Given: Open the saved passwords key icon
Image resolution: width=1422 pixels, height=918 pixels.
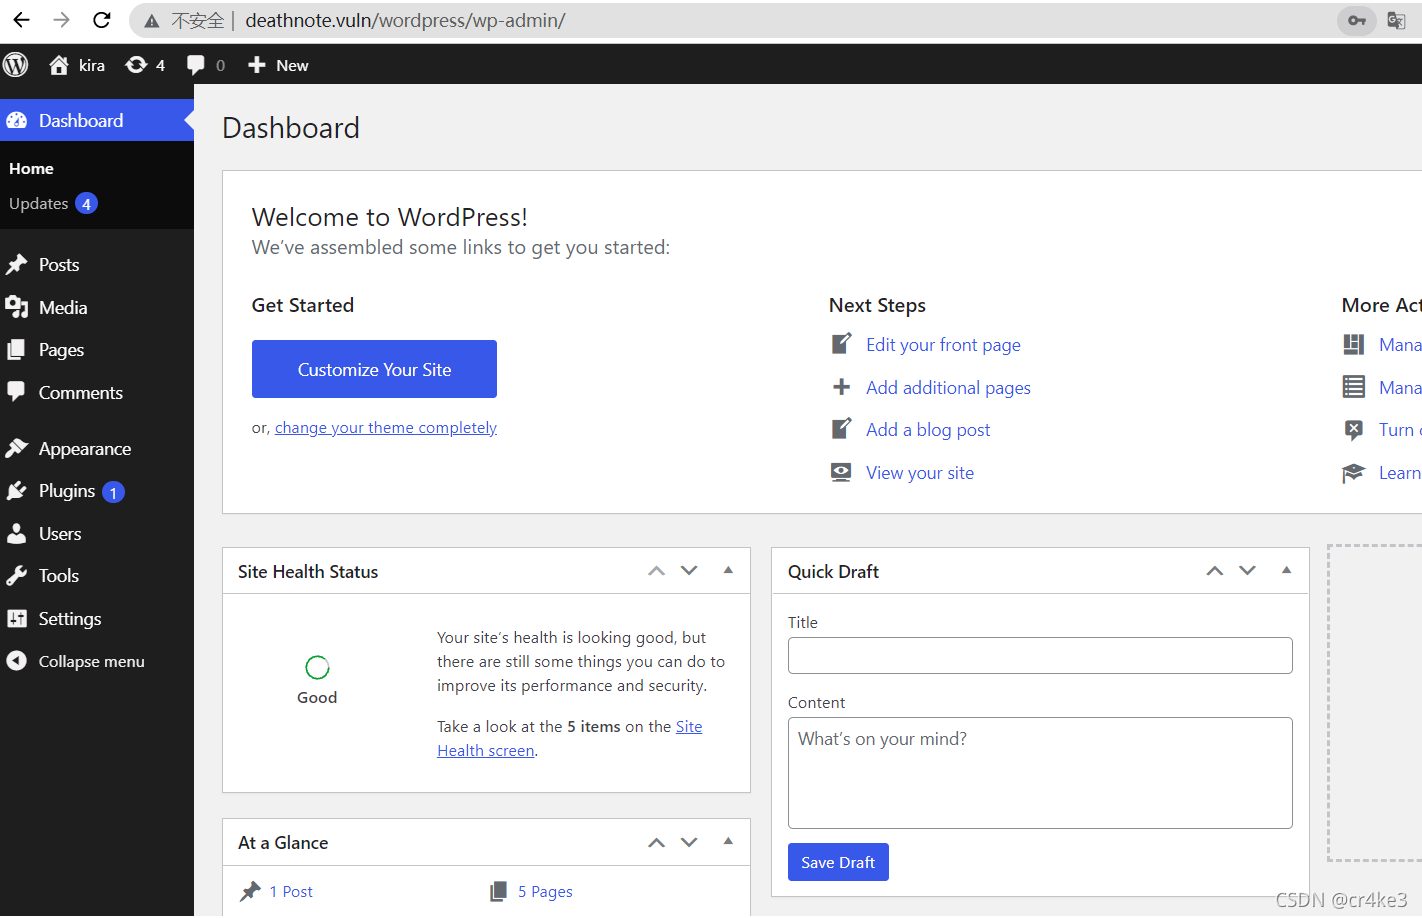Looking at the screenshot, I should (x=1357, y=20).
